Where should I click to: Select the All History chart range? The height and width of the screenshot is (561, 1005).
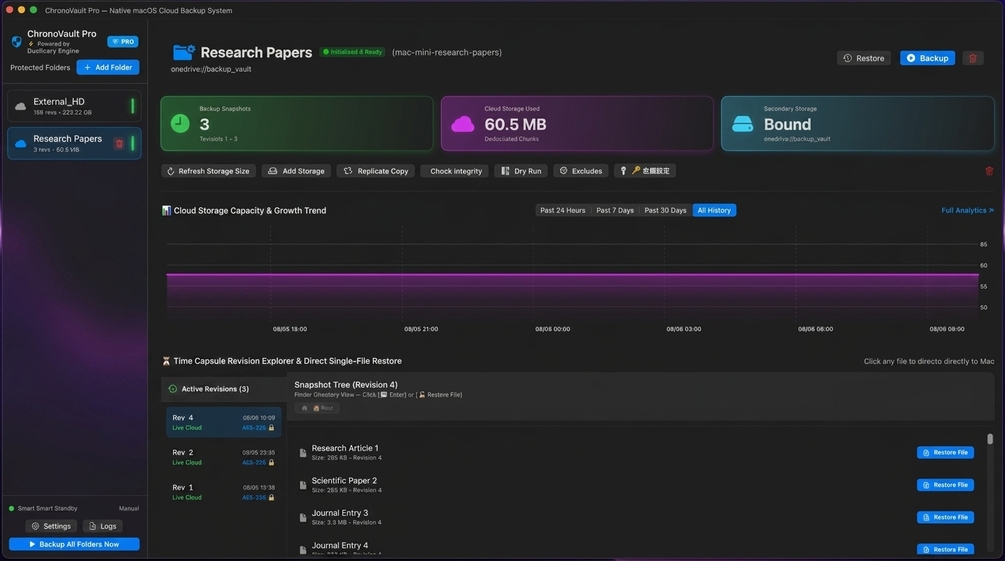714,210
